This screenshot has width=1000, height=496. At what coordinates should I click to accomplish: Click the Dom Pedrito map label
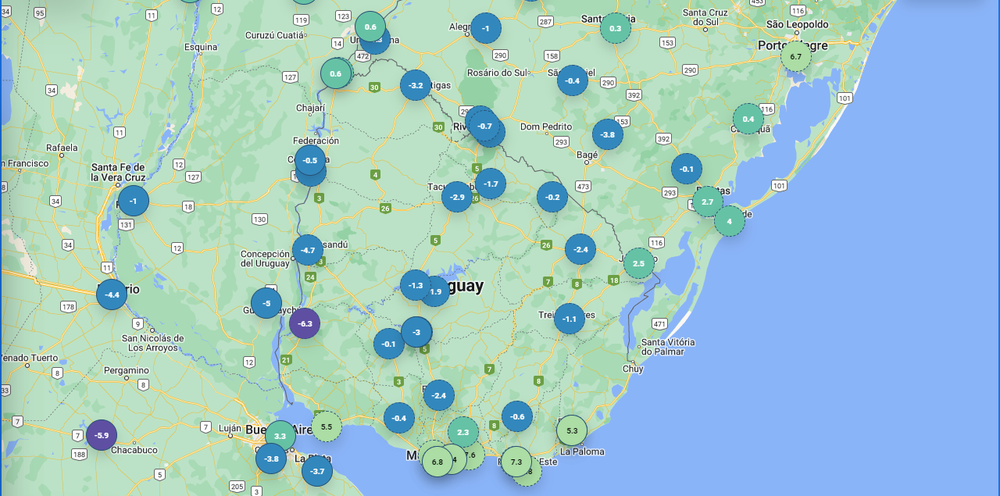coord(545,127)
